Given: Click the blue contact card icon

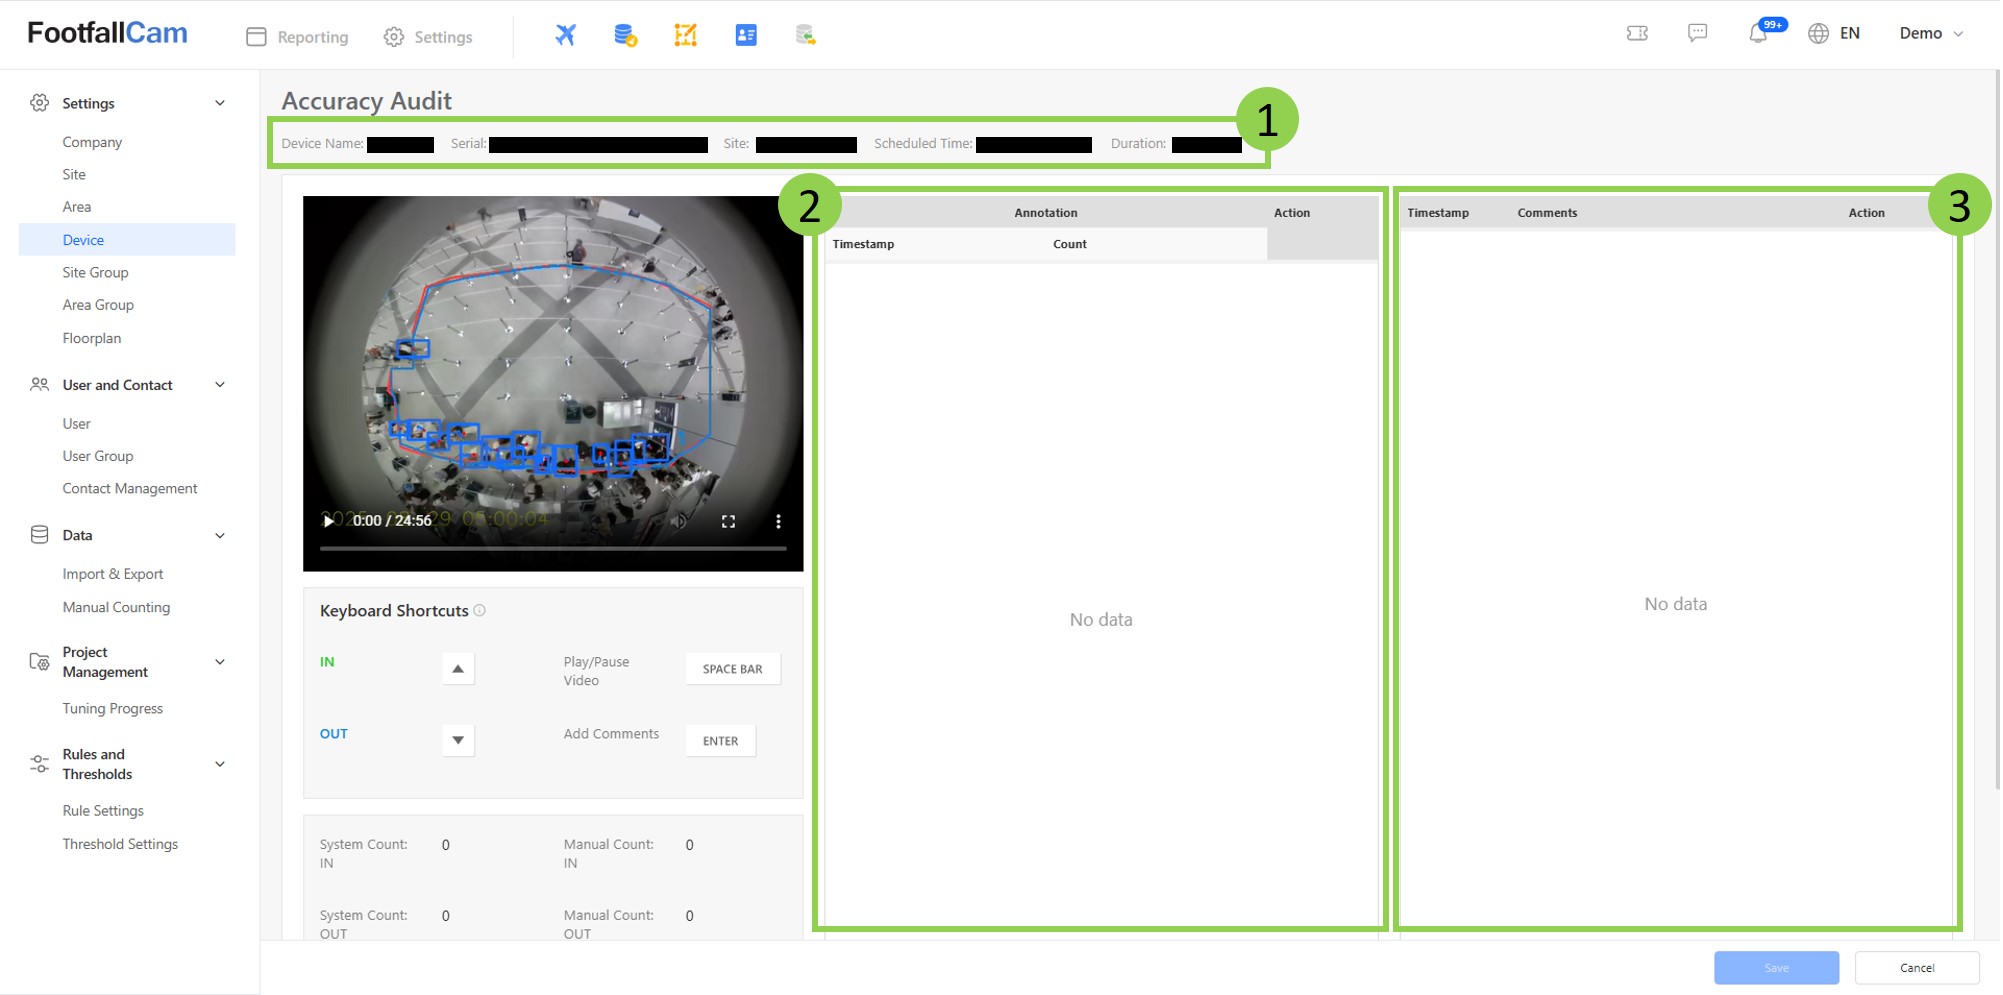Looking at the screenshot, I should click(x=746, y=35).
